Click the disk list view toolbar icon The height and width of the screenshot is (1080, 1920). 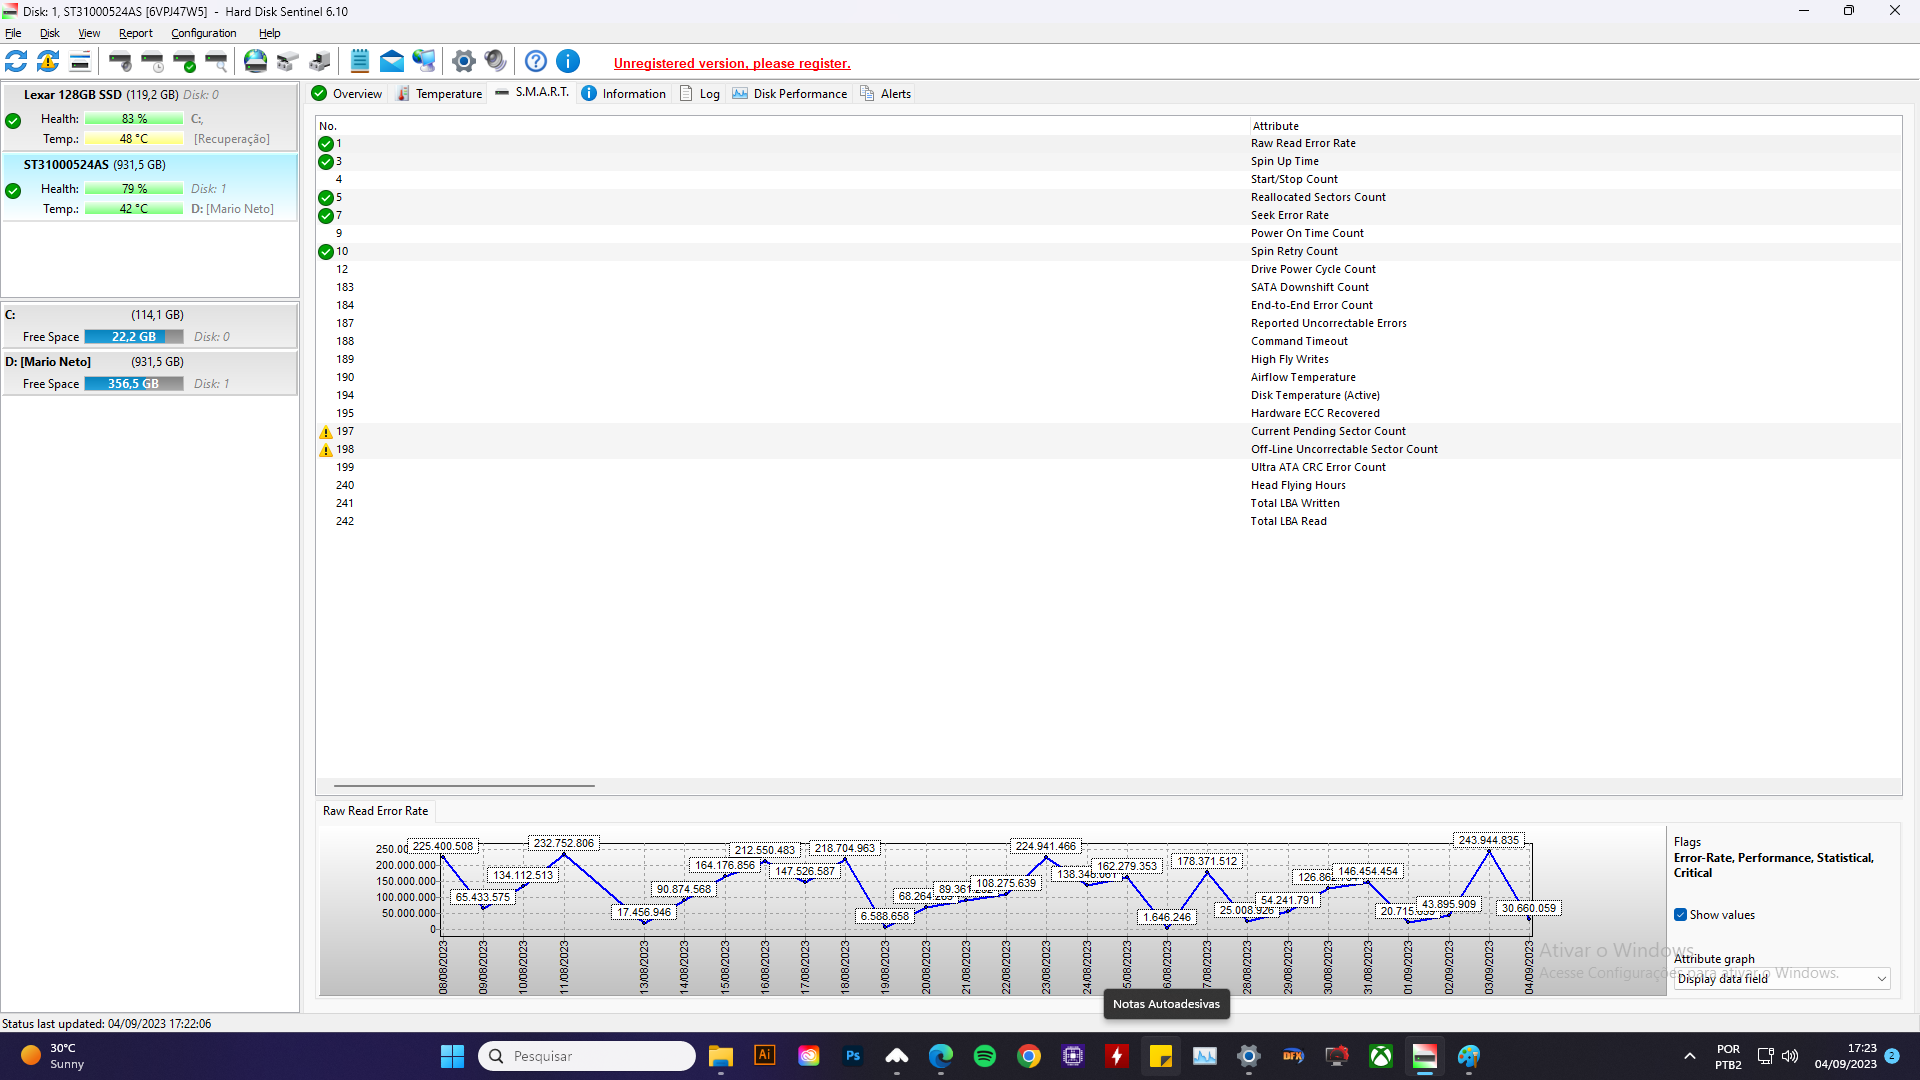[80, 62]
